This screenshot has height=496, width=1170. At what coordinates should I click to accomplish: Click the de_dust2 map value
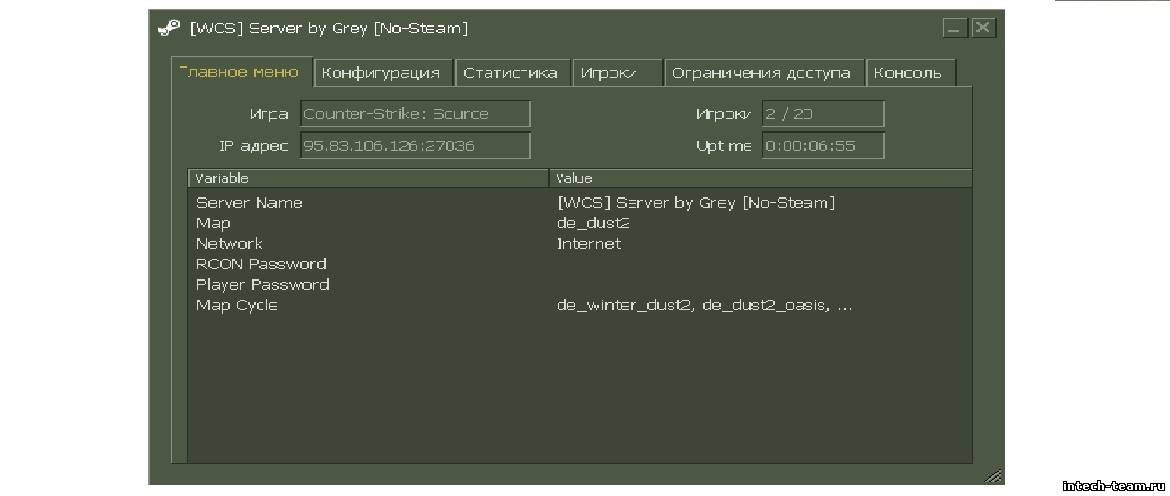[x=592, y=224]
